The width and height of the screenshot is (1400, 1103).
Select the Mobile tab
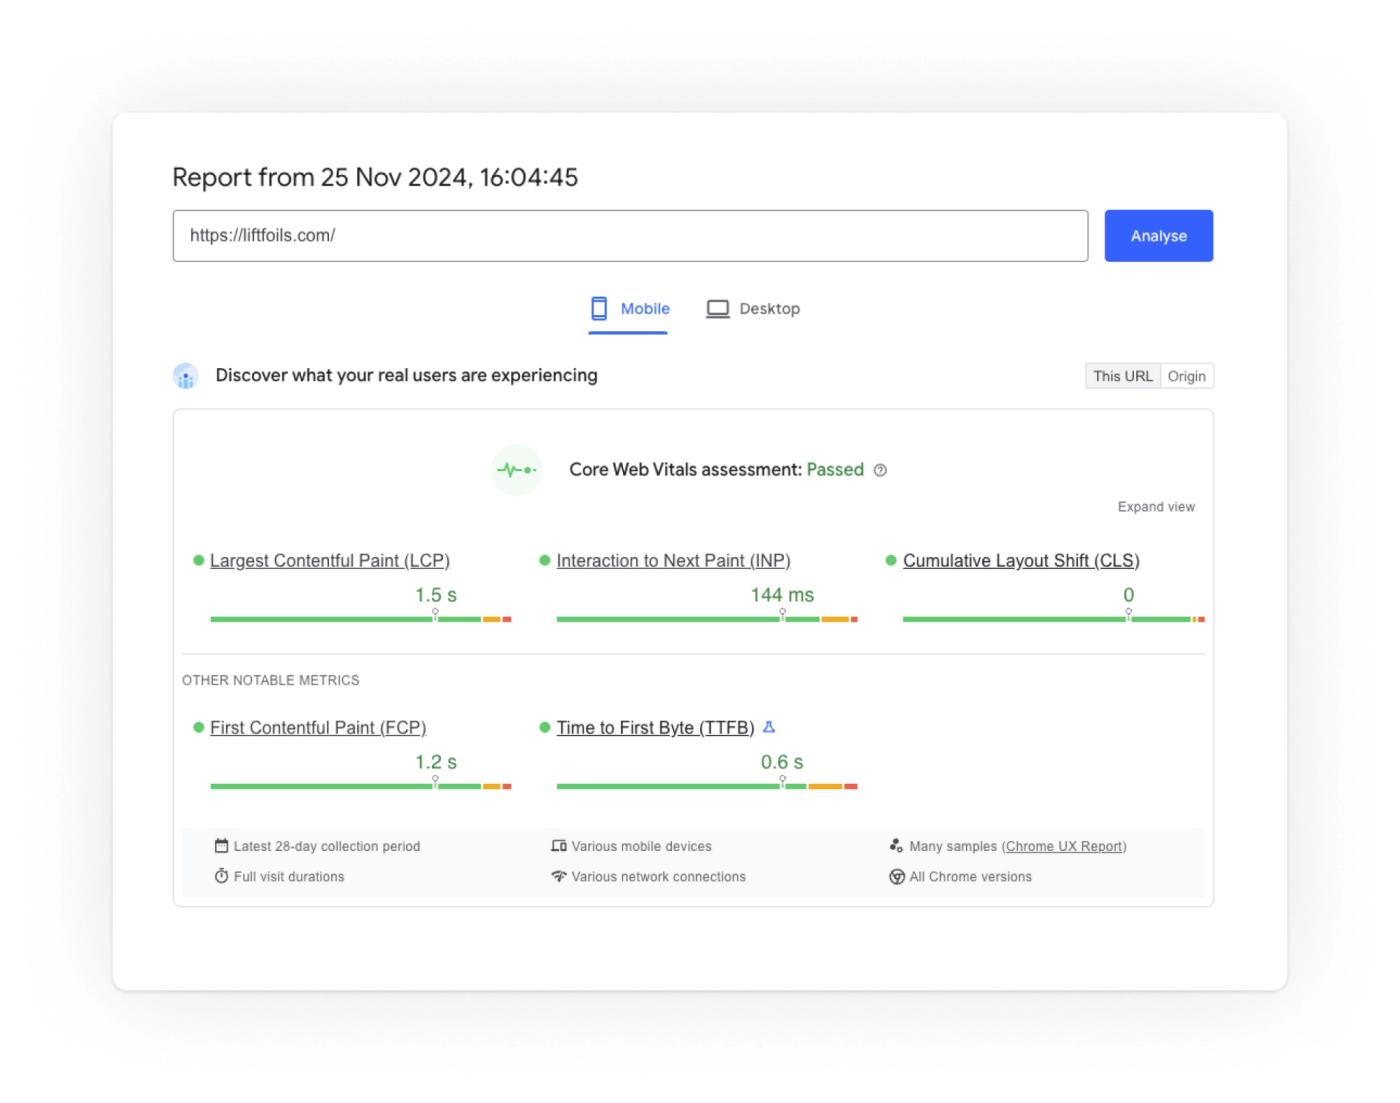629,309
